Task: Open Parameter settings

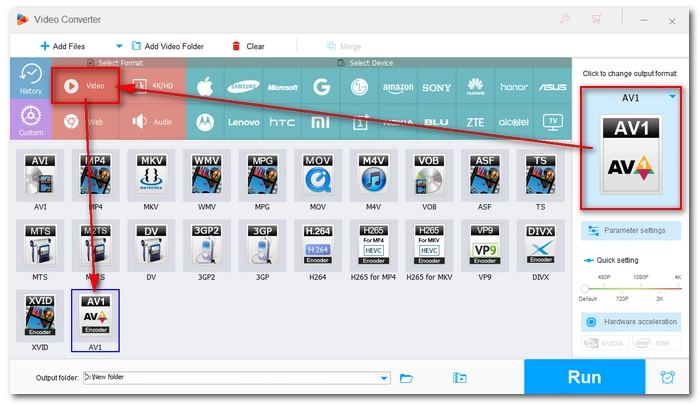Action: coord(631,230)
